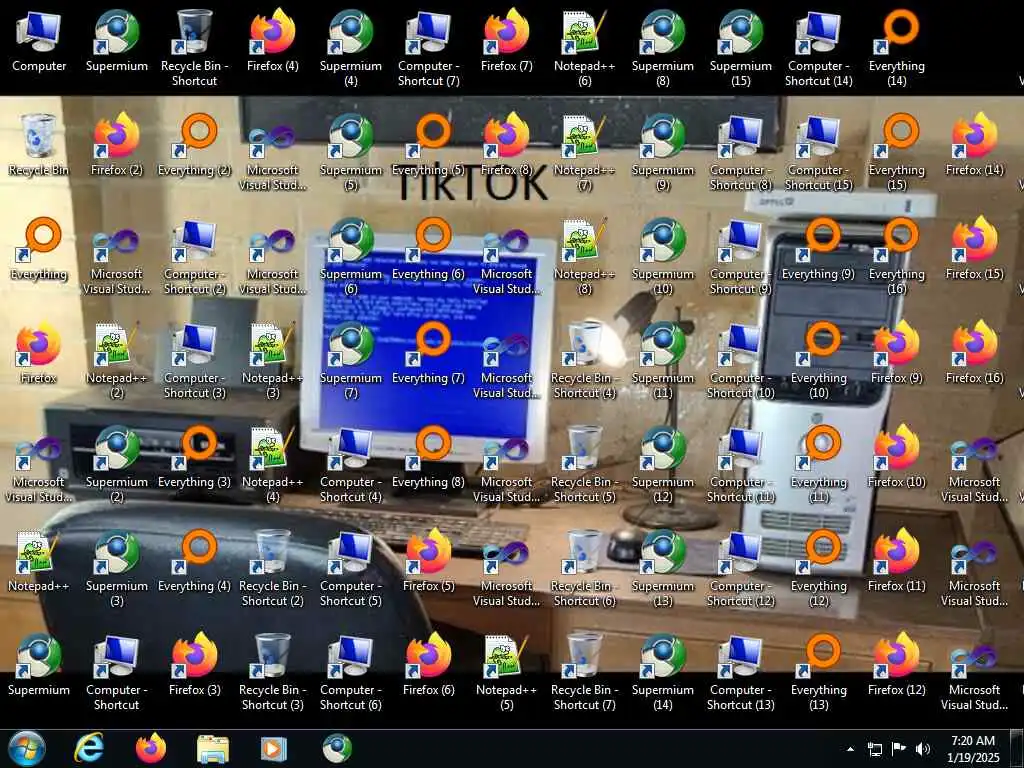Select the Notepad++ (6) shortcut
The width and height of the screenshot is (1024, 768).
[x=584, y=49]
